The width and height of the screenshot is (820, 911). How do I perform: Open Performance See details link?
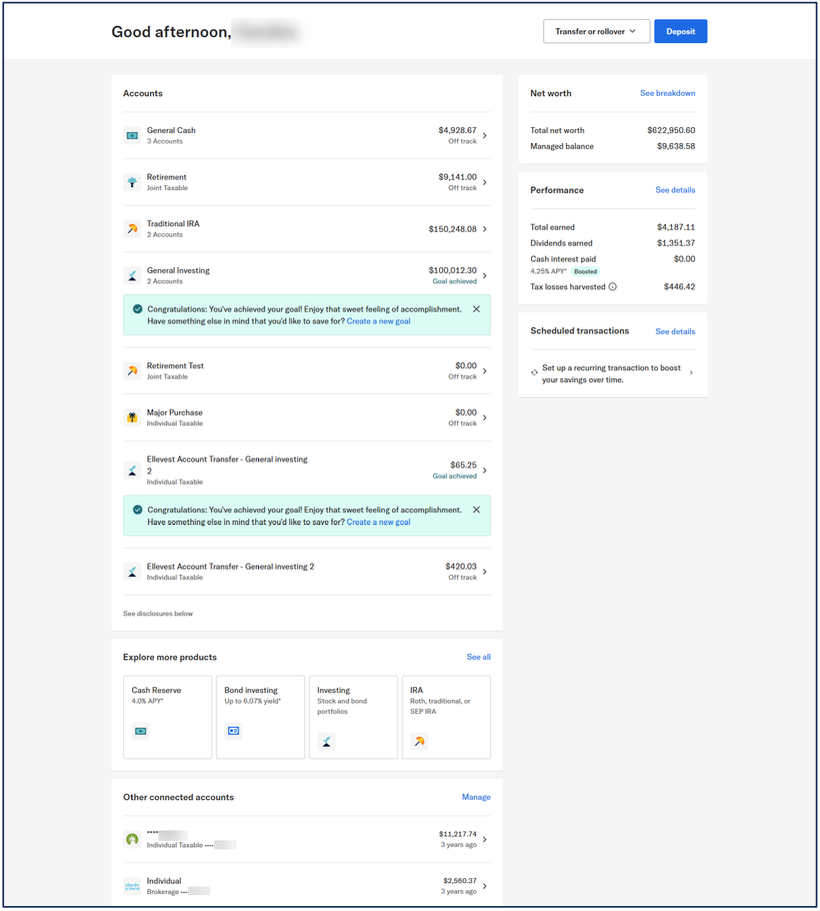coord(675,190)
